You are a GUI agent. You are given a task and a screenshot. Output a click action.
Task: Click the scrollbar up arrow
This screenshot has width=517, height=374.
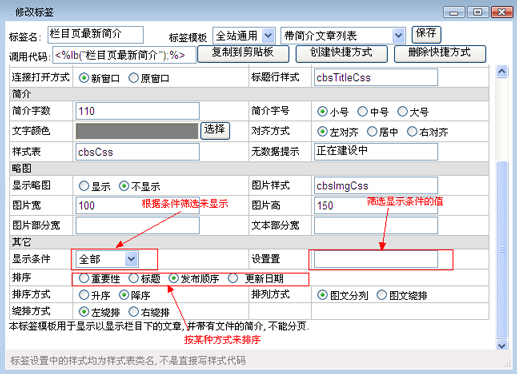click(x=502, y=71)
